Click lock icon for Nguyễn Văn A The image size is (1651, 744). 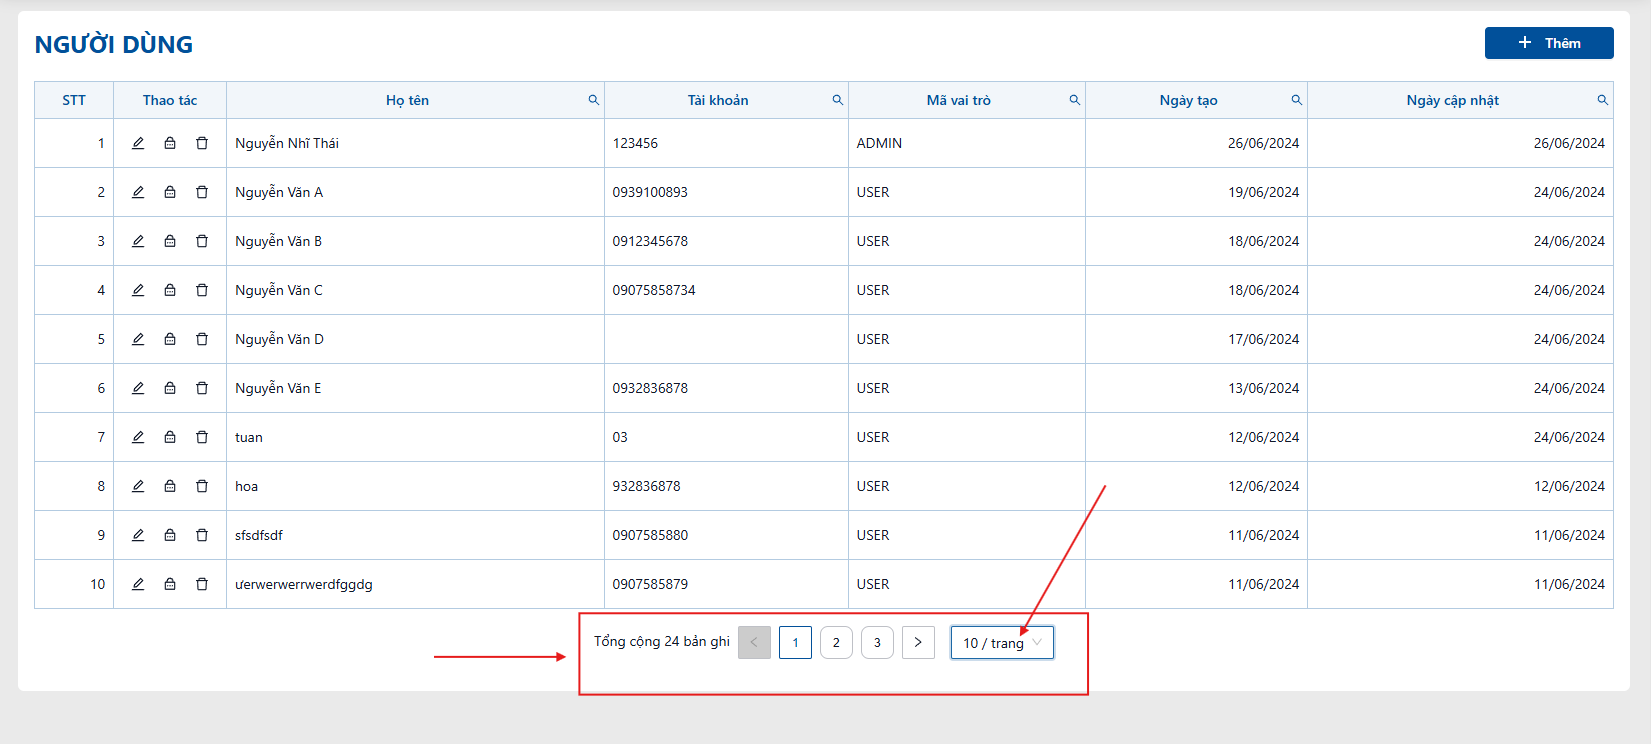click(170, 192)
